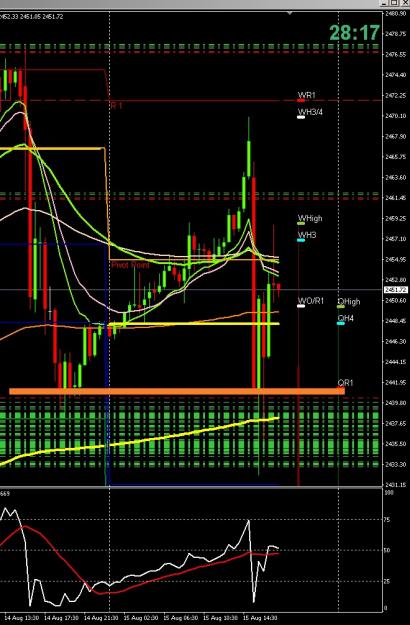410x625 pixels.
Task: Click the red 'Pivot Point' label
Action: [x=130, y=265]
